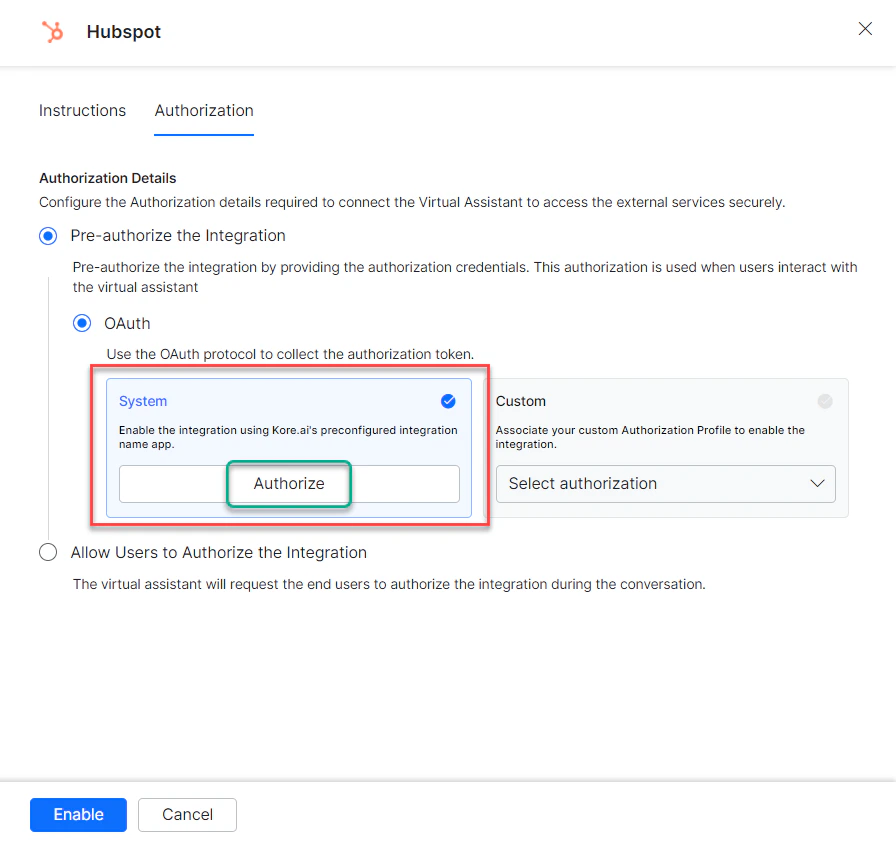
Task: Select the OAuth radio button
Action: point(82,323)
